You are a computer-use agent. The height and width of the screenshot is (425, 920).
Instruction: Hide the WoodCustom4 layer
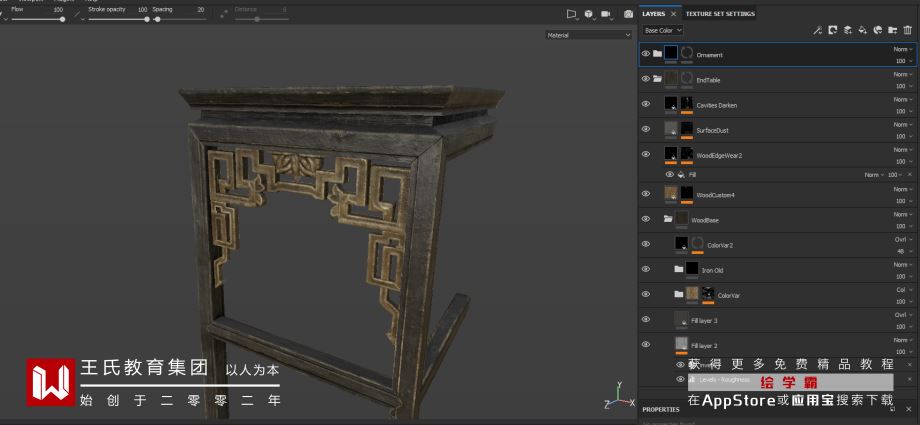646,194
